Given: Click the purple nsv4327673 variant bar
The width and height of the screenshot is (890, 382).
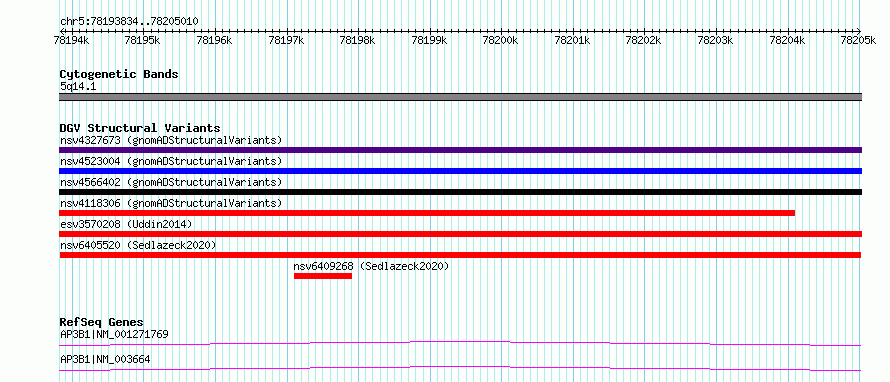Looking at the screenshot, I should tap(460, 150).
